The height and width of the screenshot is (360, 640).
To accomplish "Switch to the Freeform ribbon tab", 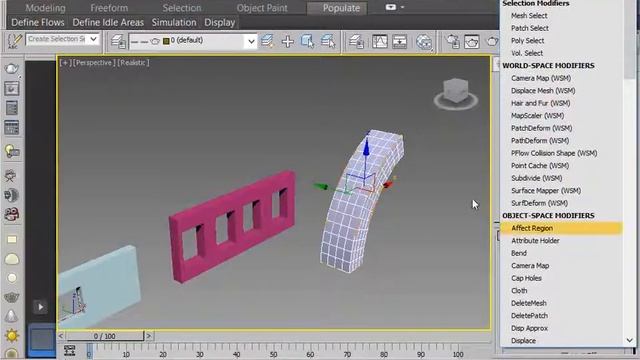I will pos(109,8).
